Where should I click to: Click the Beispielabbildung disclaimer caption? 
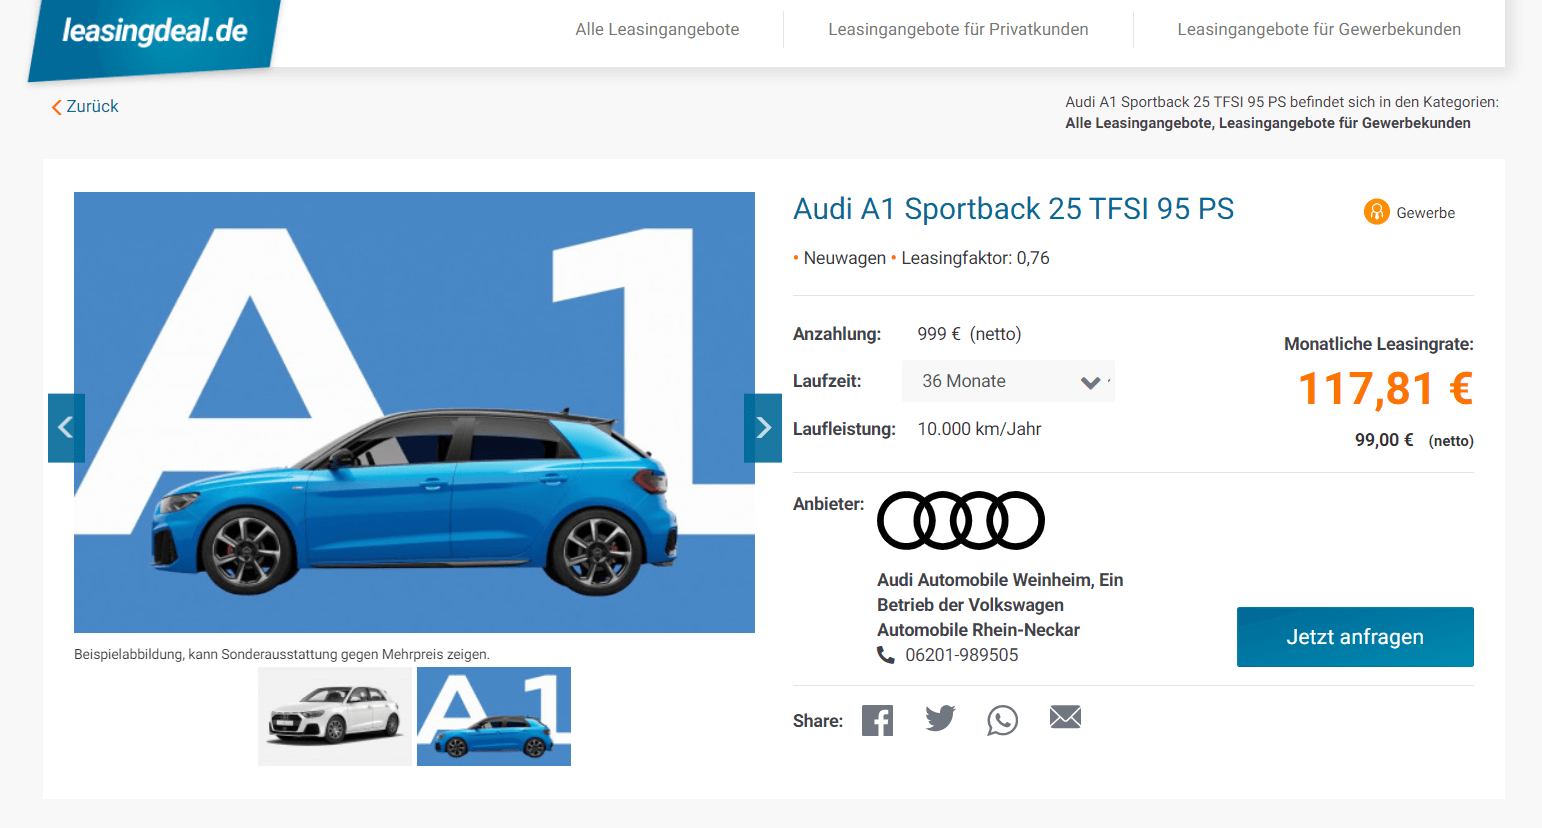point(282,654)
